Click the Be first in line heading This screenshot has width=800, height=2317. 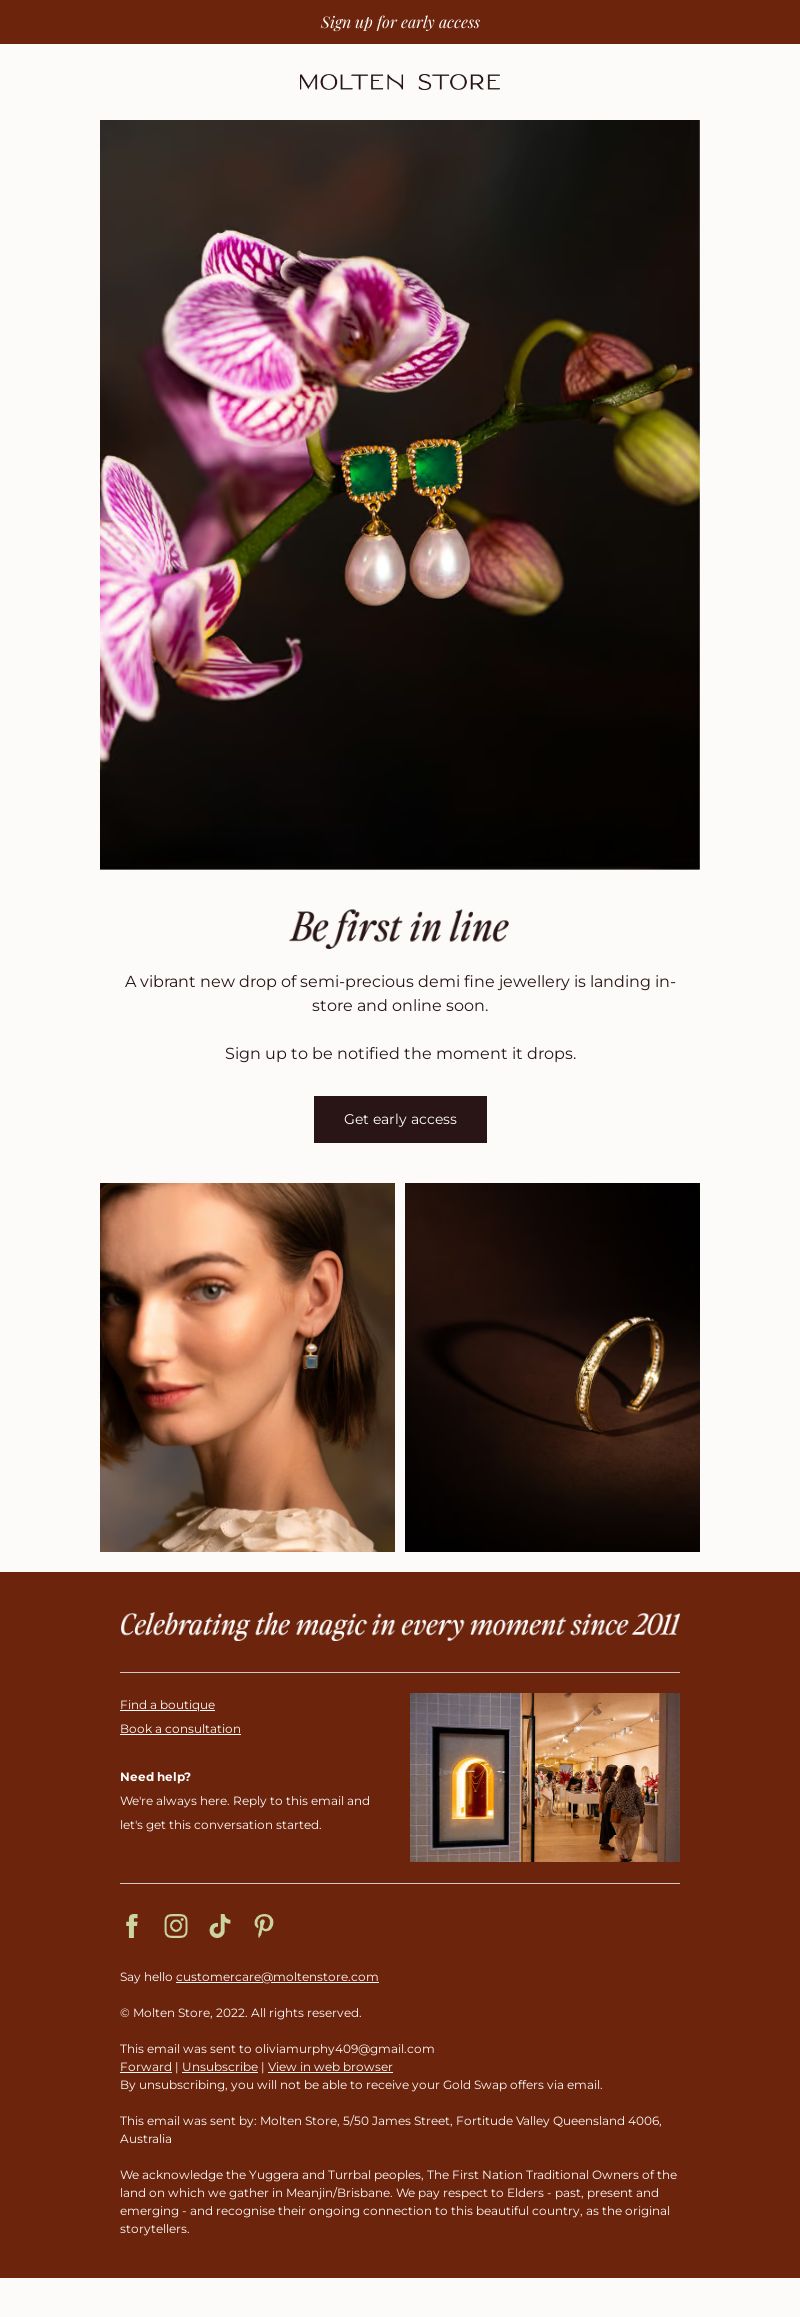tap(400, 927)
